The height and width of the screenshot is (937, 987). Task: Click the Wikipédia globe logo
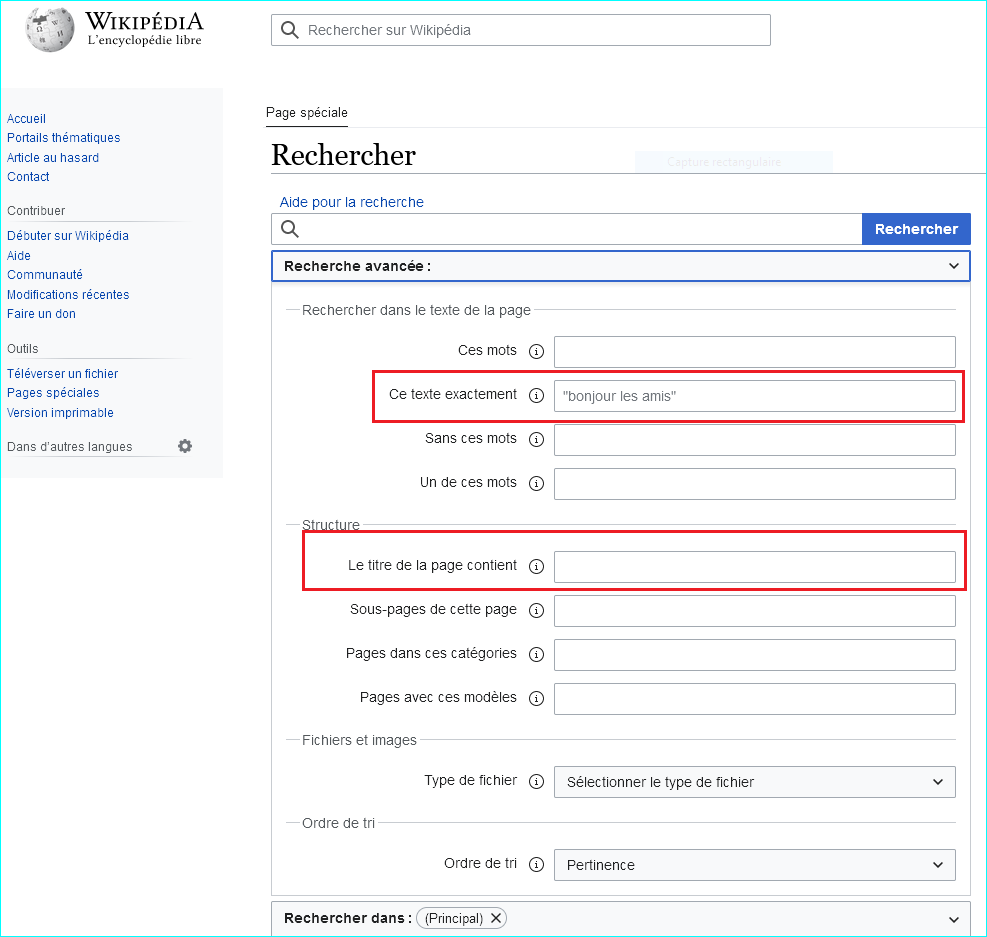[x=50, y=30]
